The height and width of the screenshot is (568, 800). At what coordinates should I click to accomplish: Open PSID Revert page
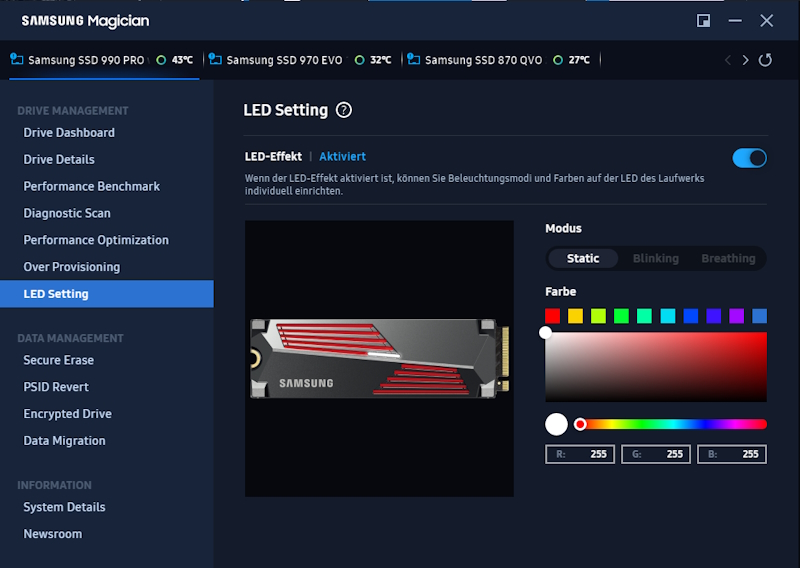(56, 387)
